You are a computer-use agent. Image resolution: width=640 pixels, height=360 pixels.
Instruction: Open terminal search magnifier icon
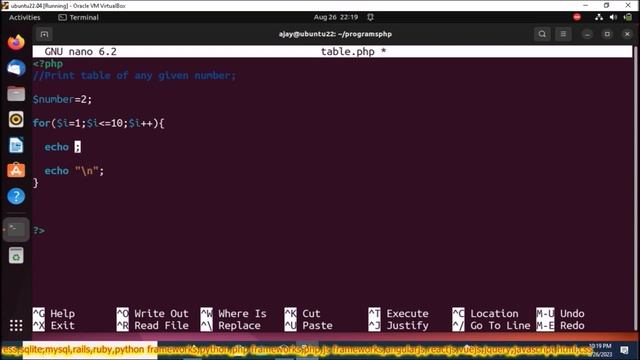(x=542, y=34)
